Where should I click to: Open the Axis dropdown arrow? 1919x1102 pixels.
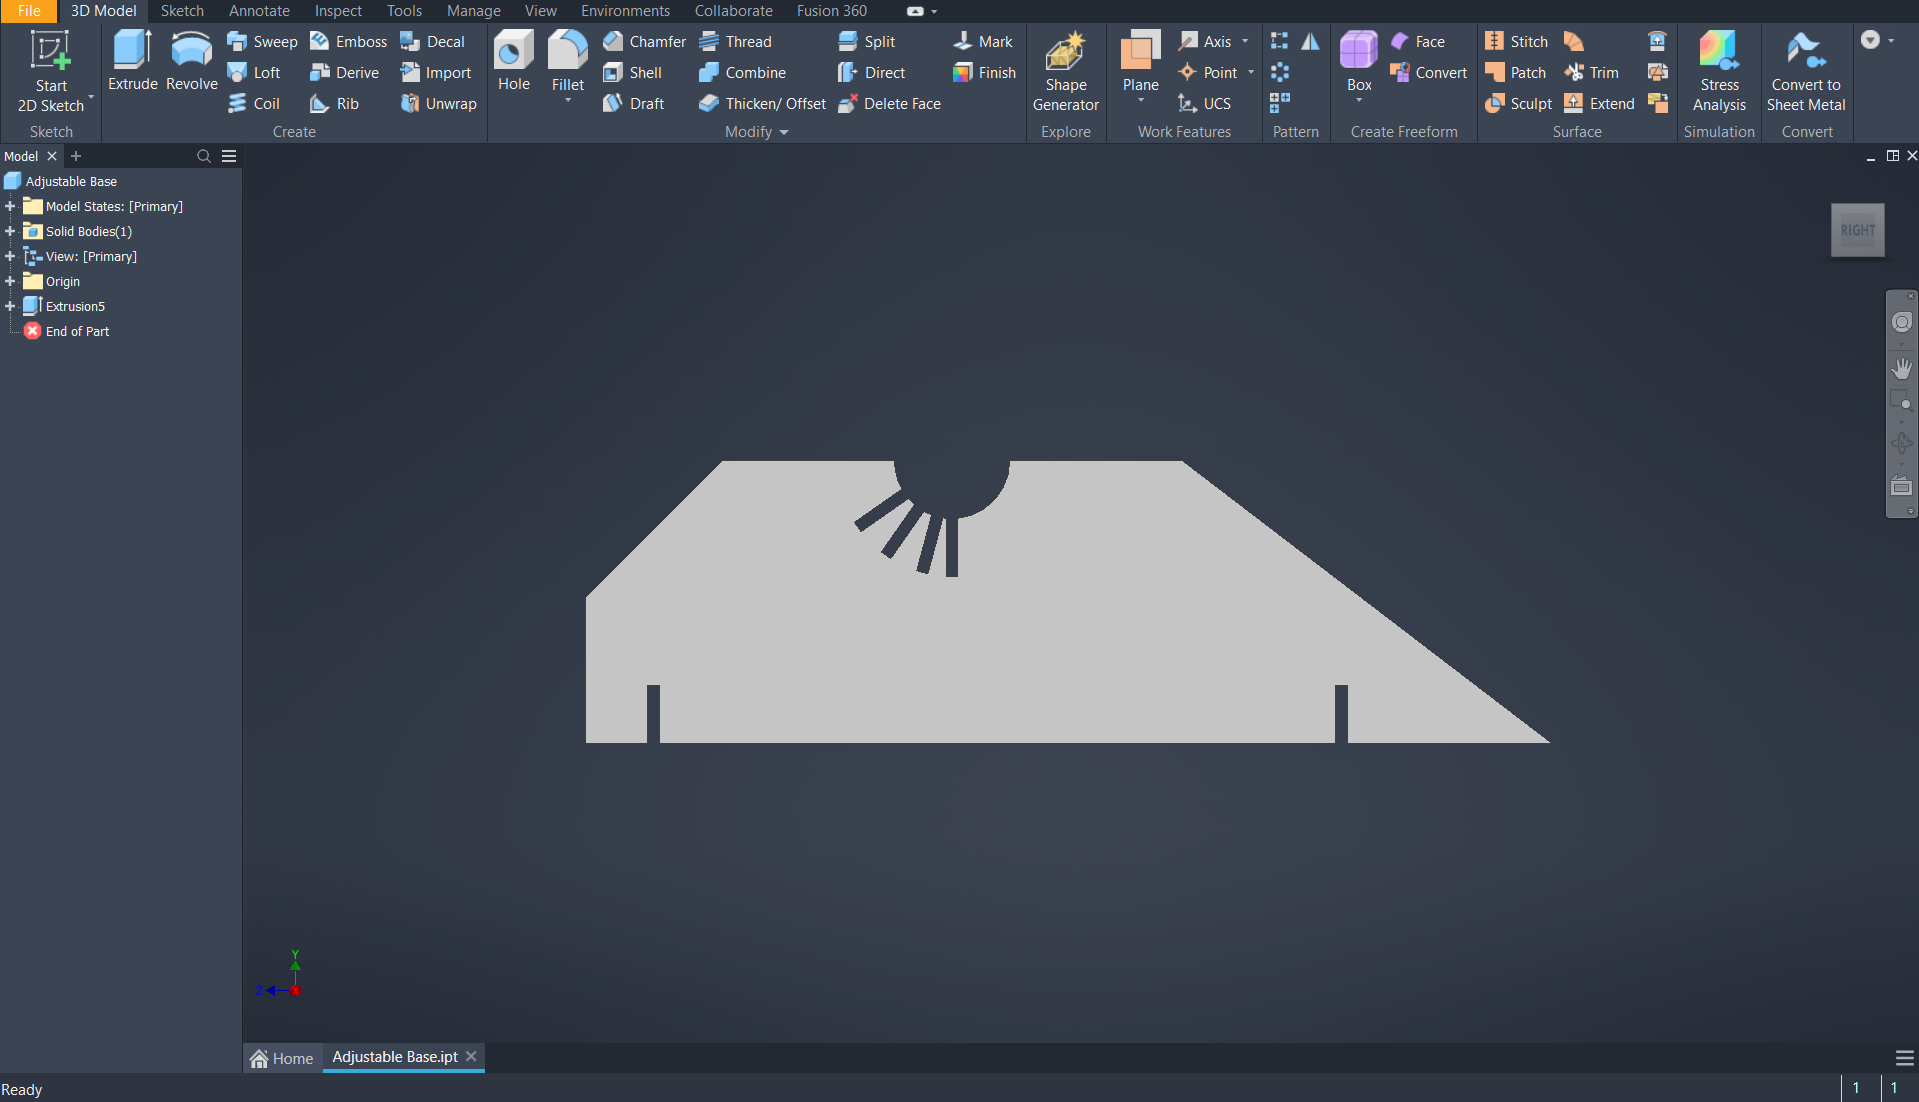[x=1245, y=41]
